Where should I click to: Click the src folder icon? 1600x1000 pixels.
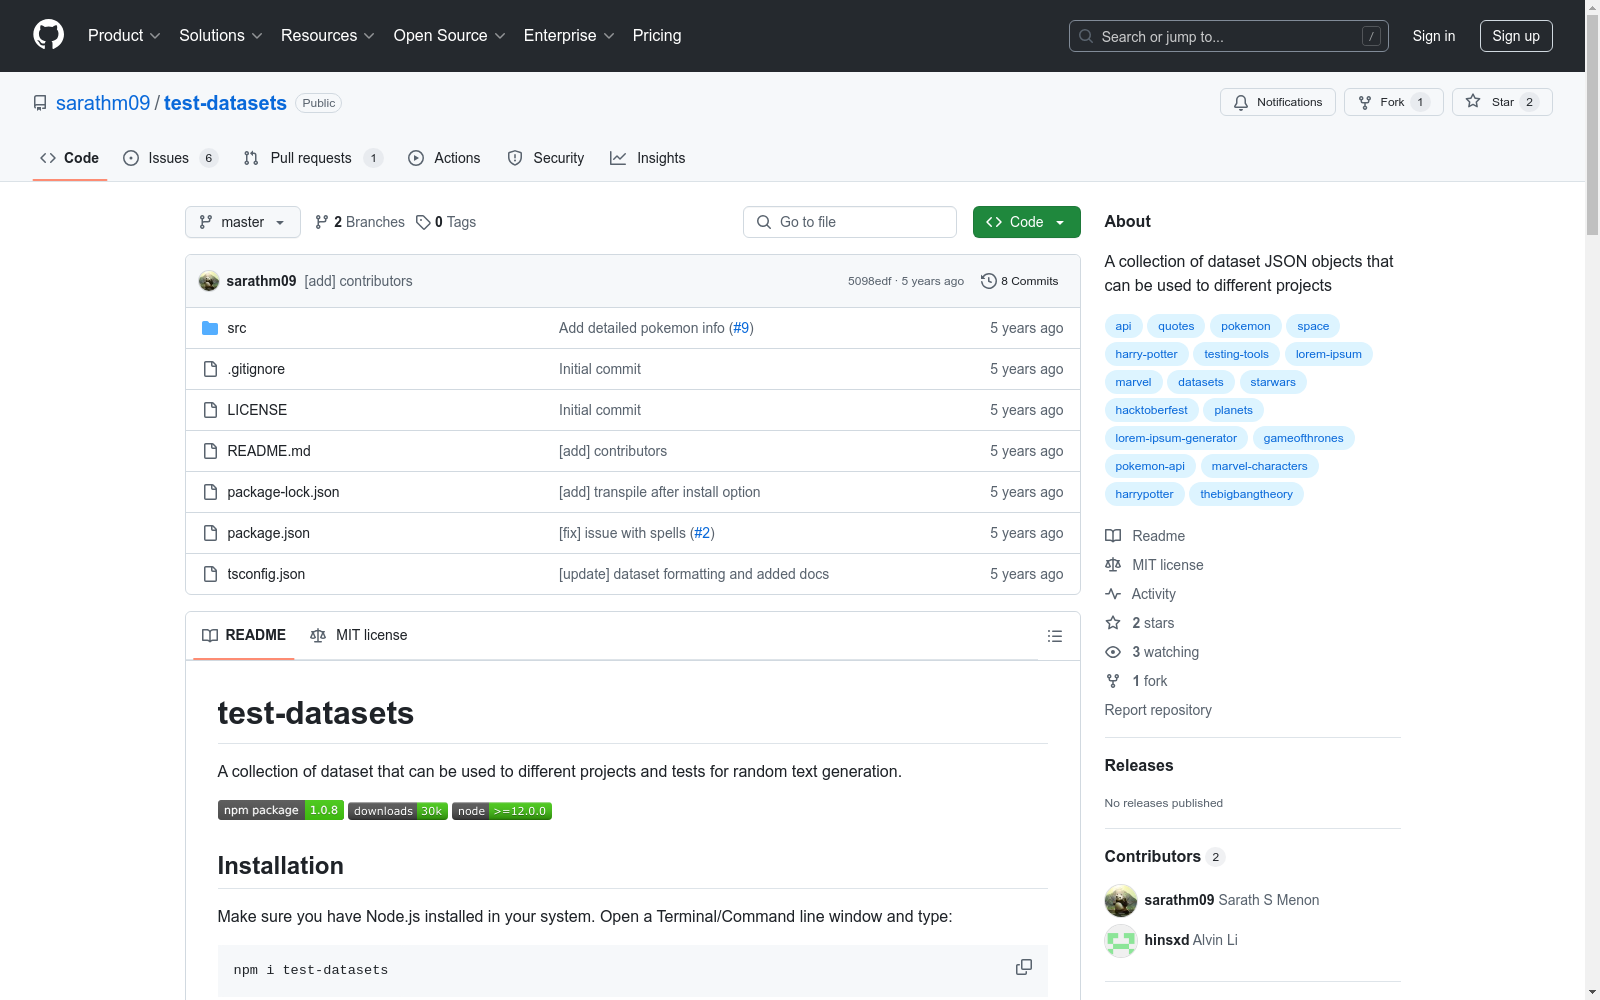210,328
